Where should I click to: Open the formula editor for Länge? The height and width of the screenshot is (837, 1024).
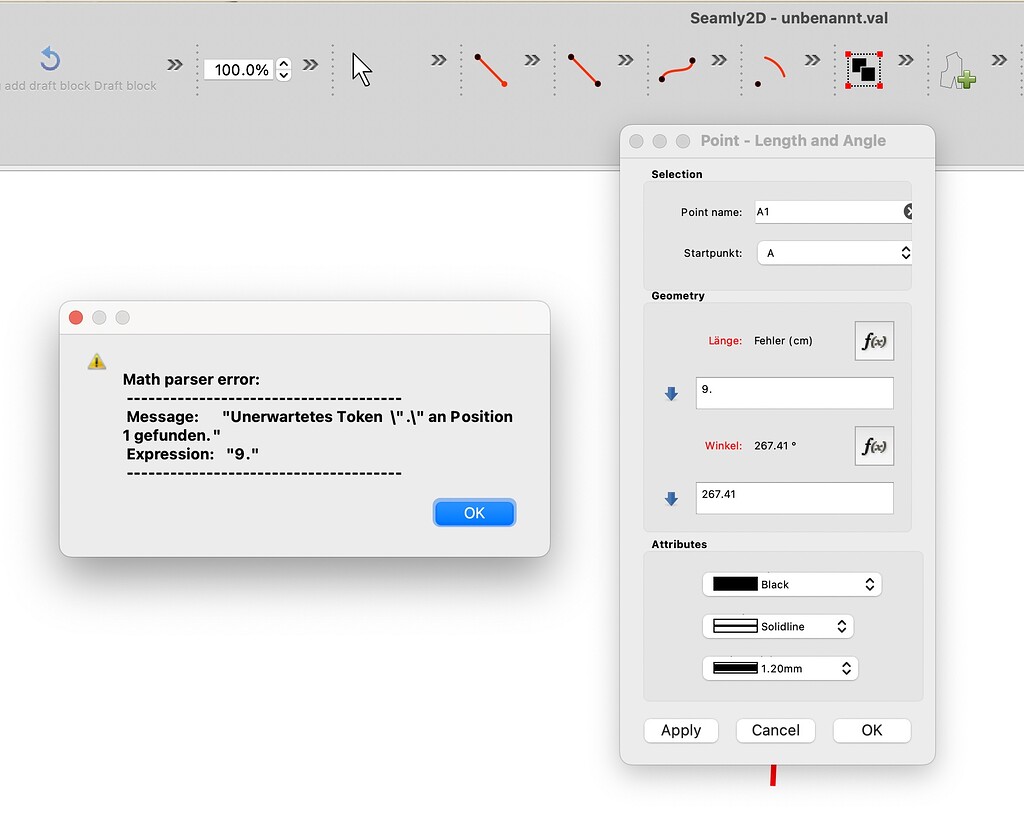[x=874, y=341]
